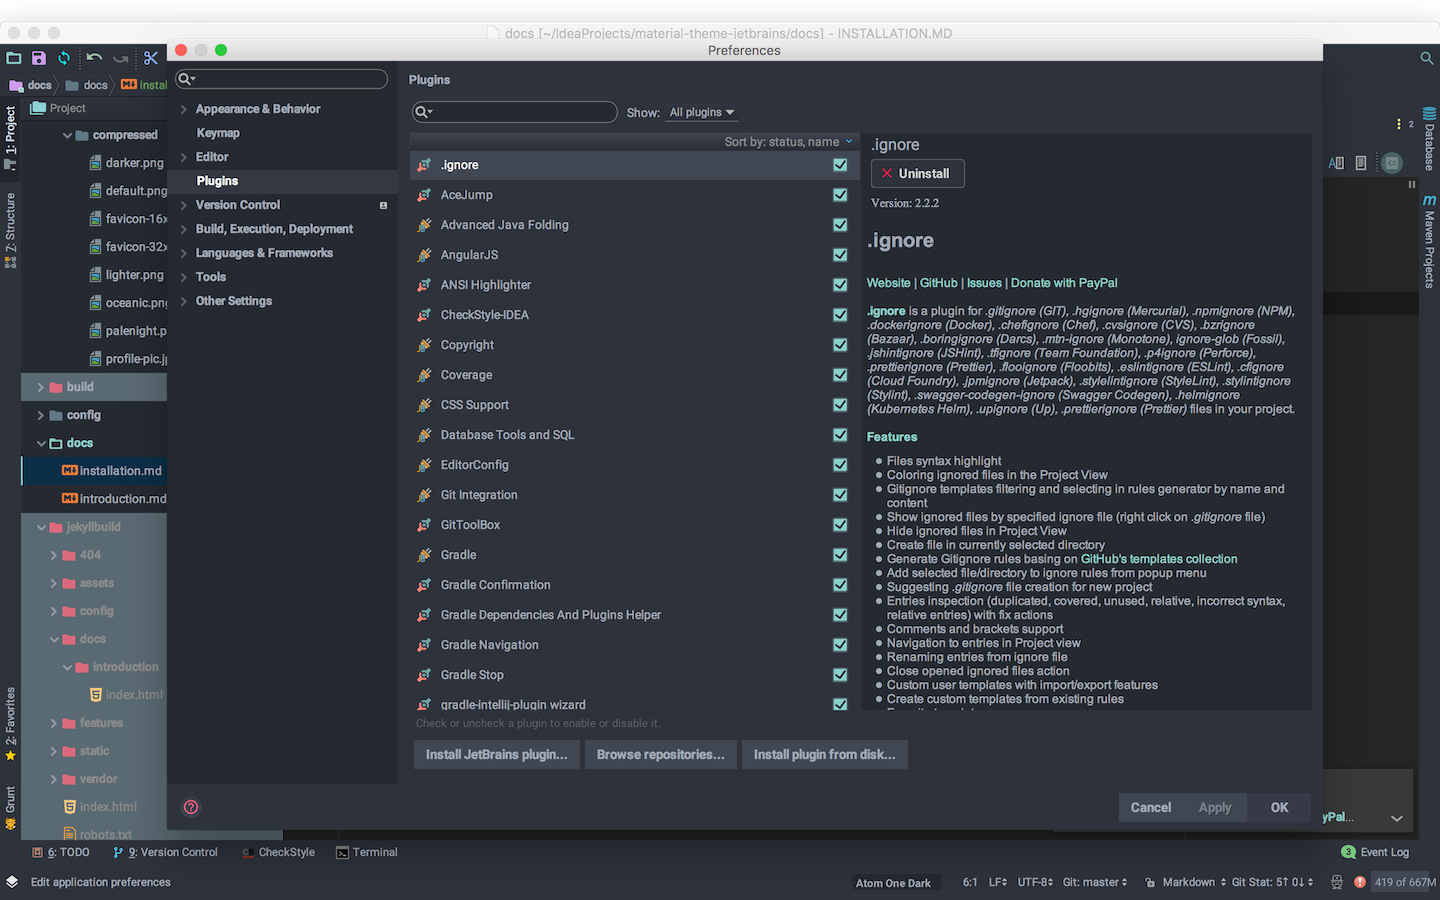Click the Redo arrow icon

(121, 58)
